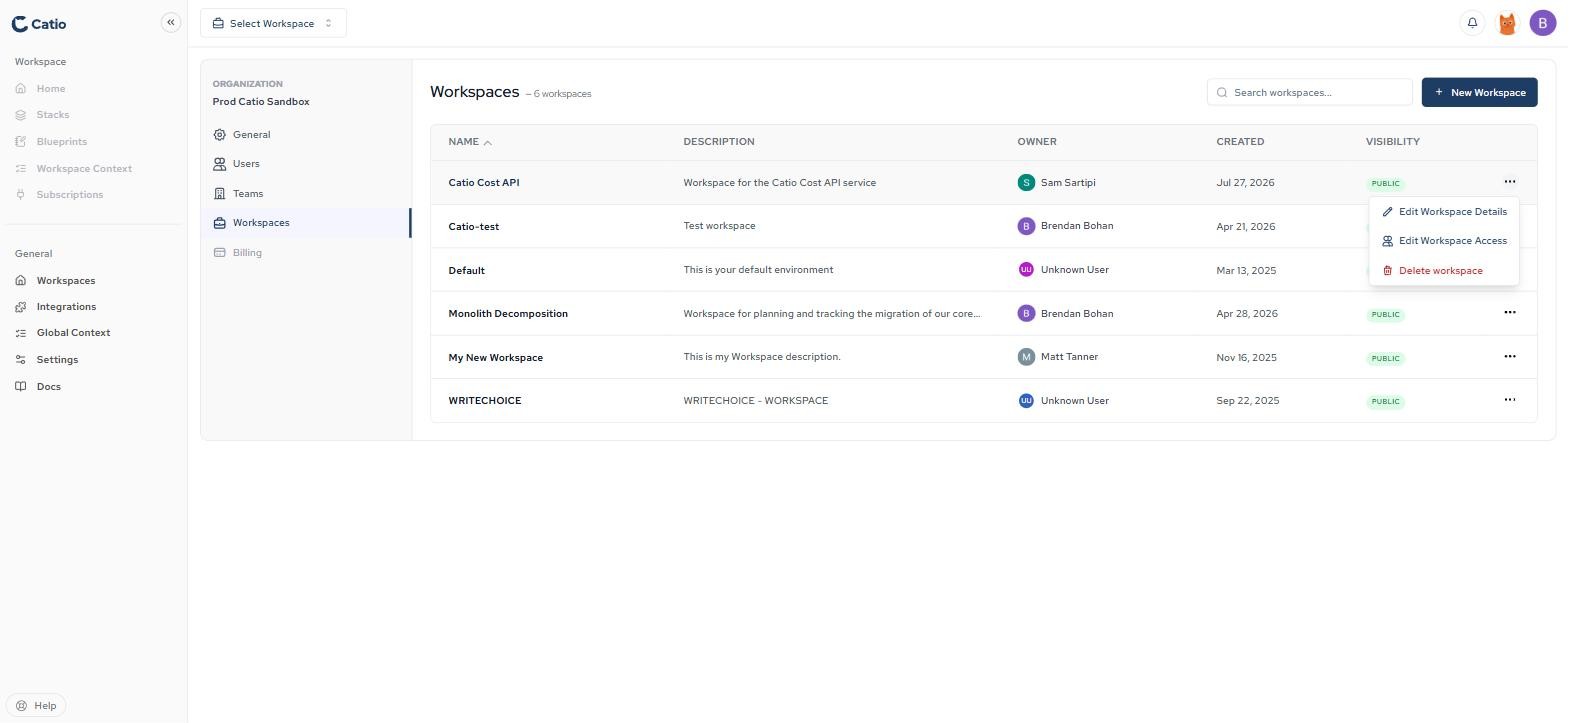Click the three-dot menu for Catio Cost API

point(1510,182)
